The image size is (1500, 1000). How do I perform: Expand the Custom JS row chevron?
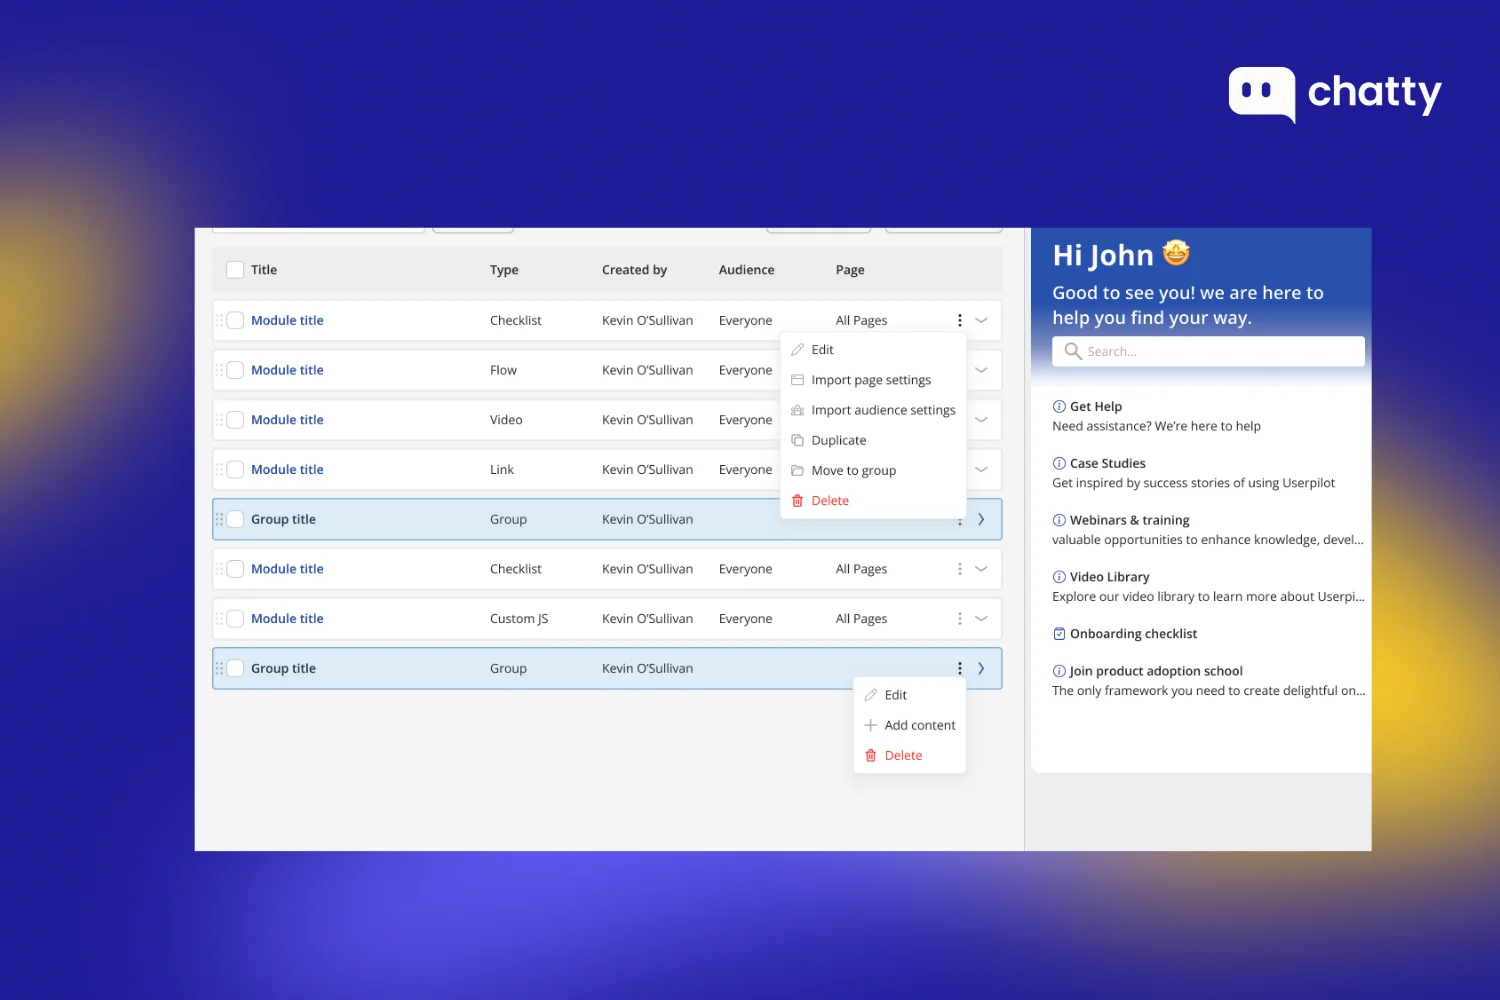point(981,619)
